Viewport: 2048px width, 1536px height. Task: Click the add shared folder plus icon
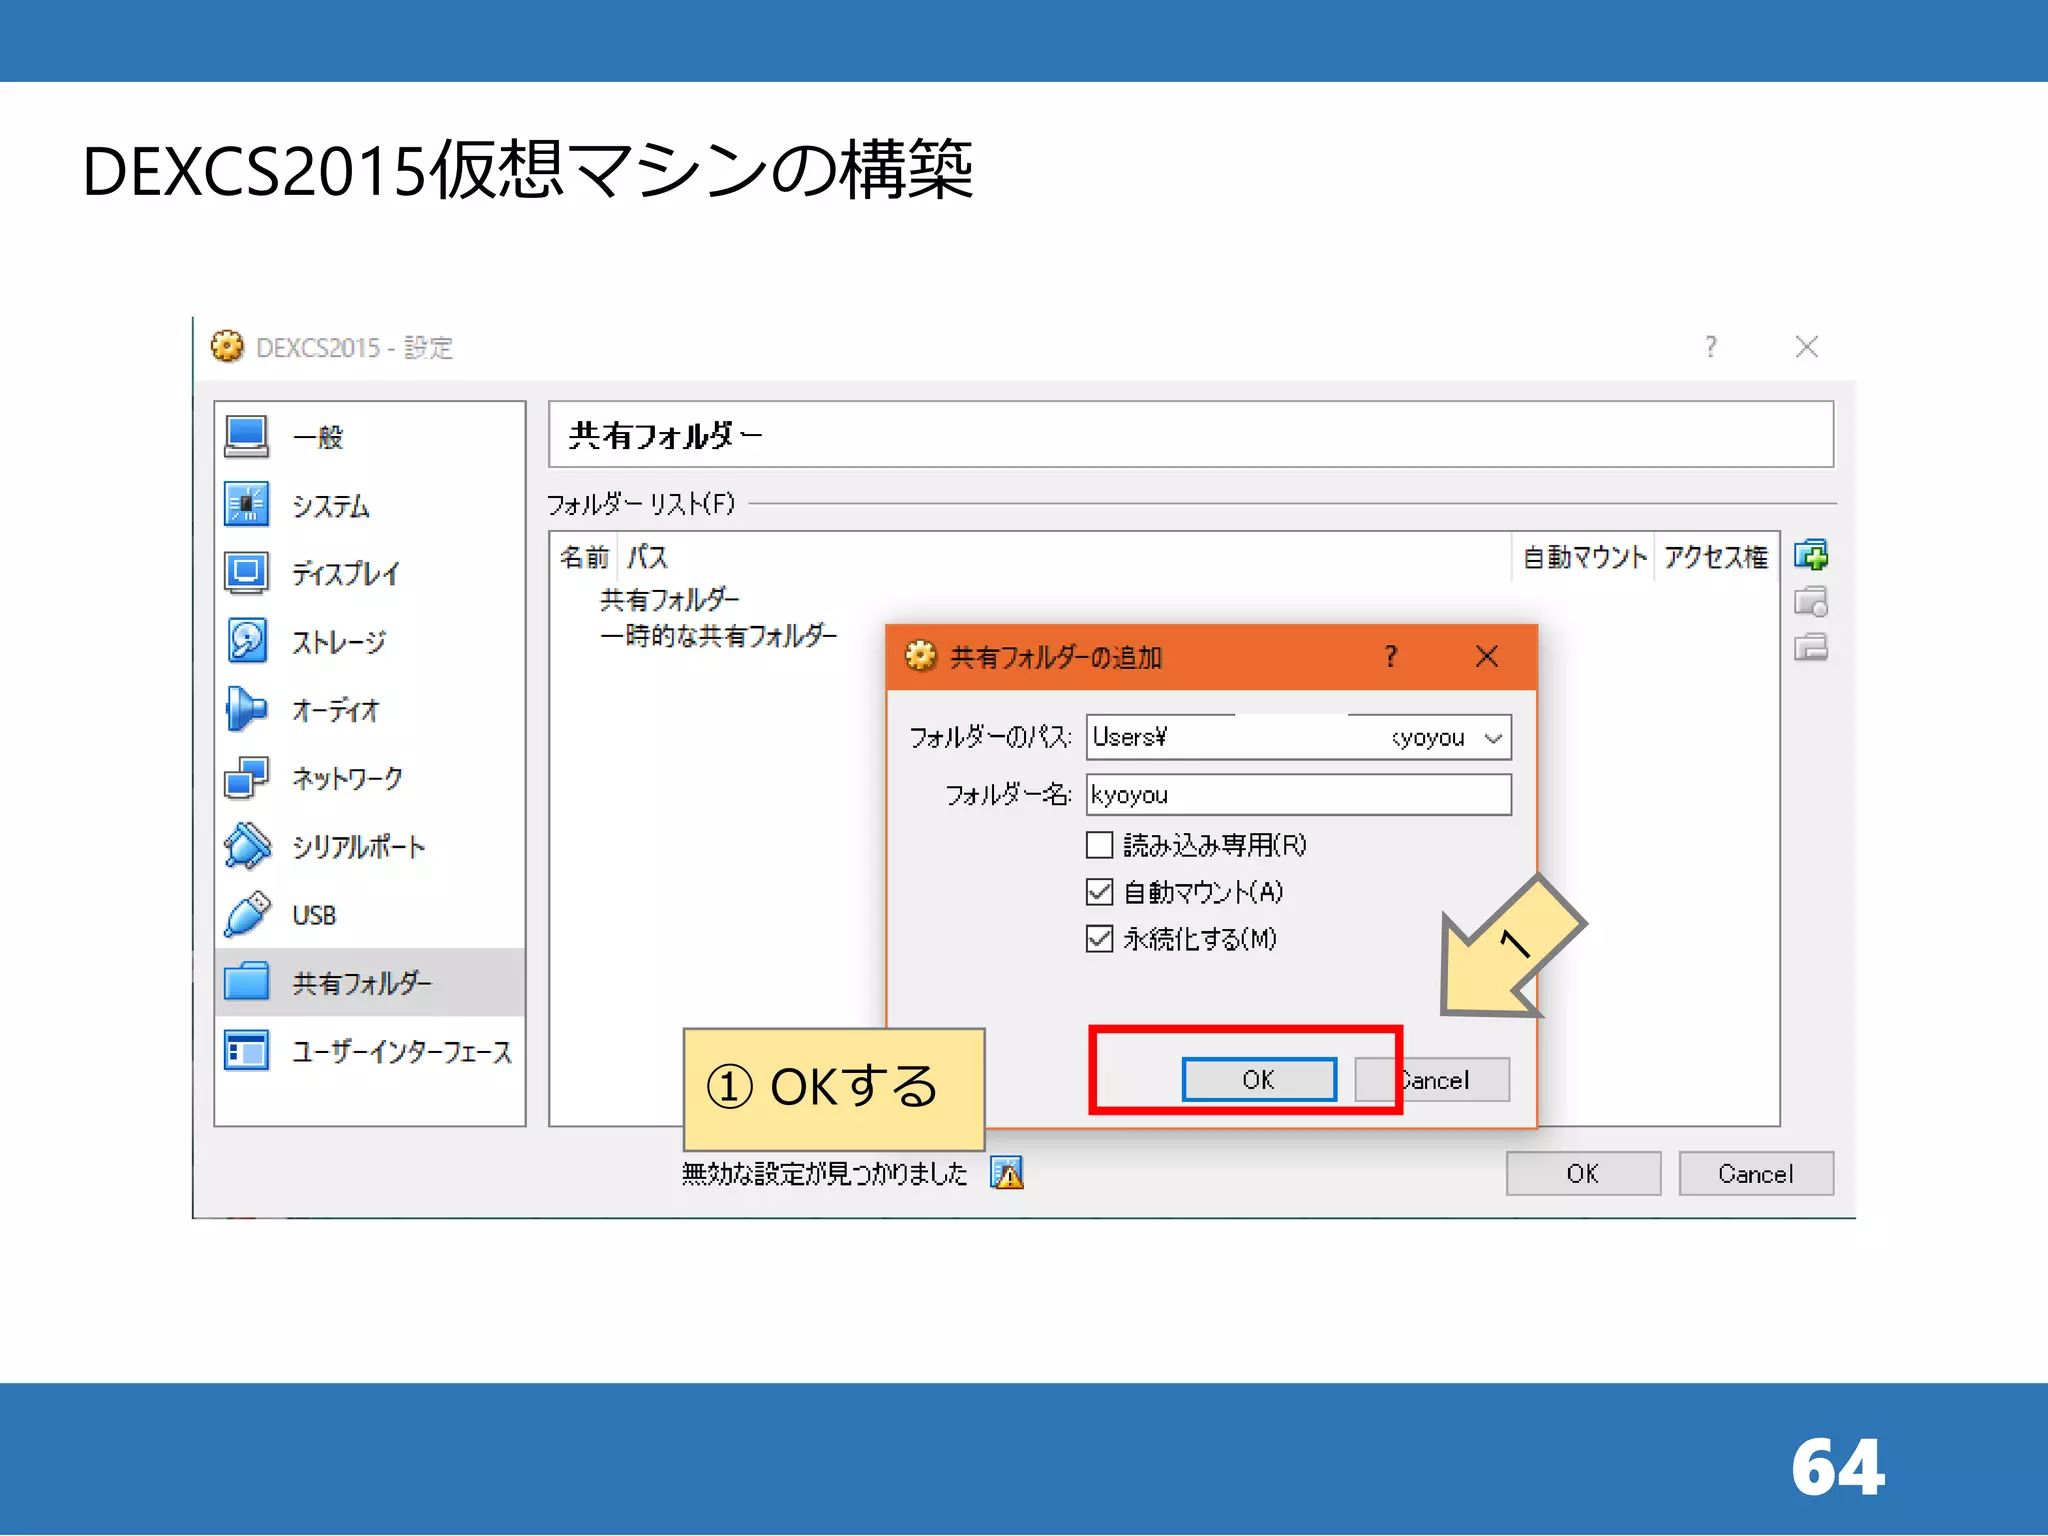[1811, 555]
